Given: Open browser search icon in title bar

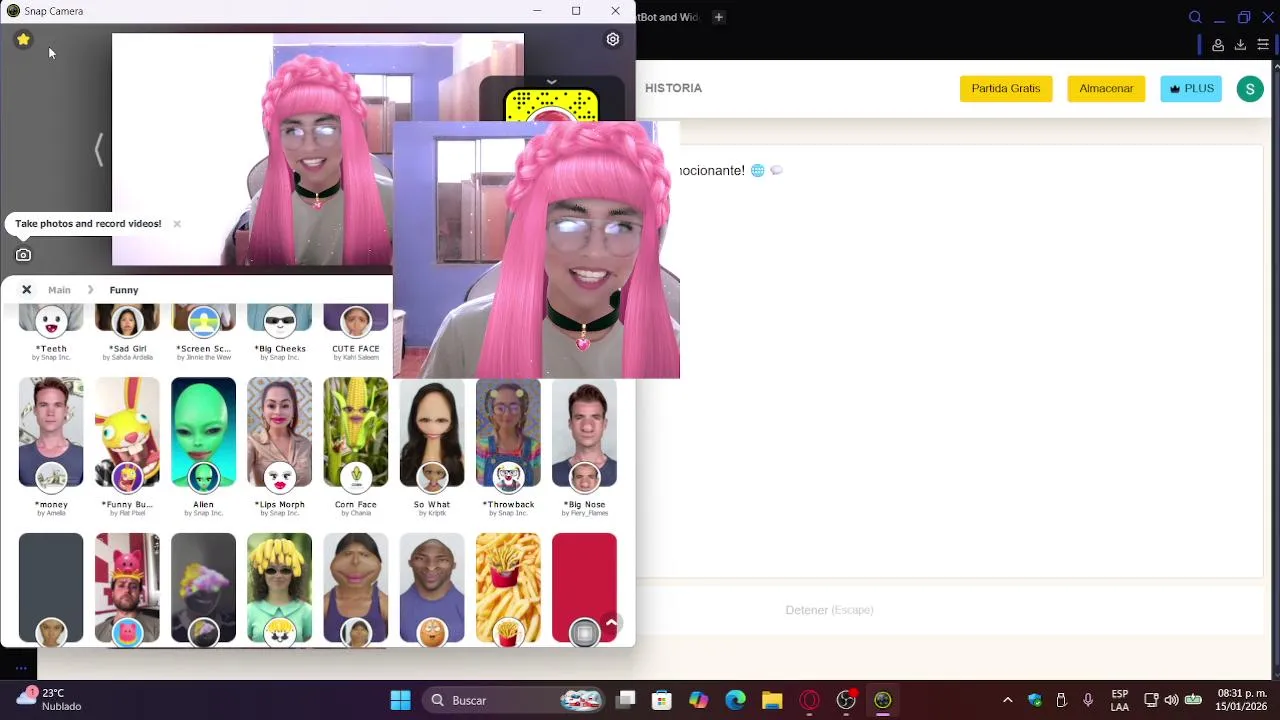Looking at the screenshot, I should (1195, 17).
